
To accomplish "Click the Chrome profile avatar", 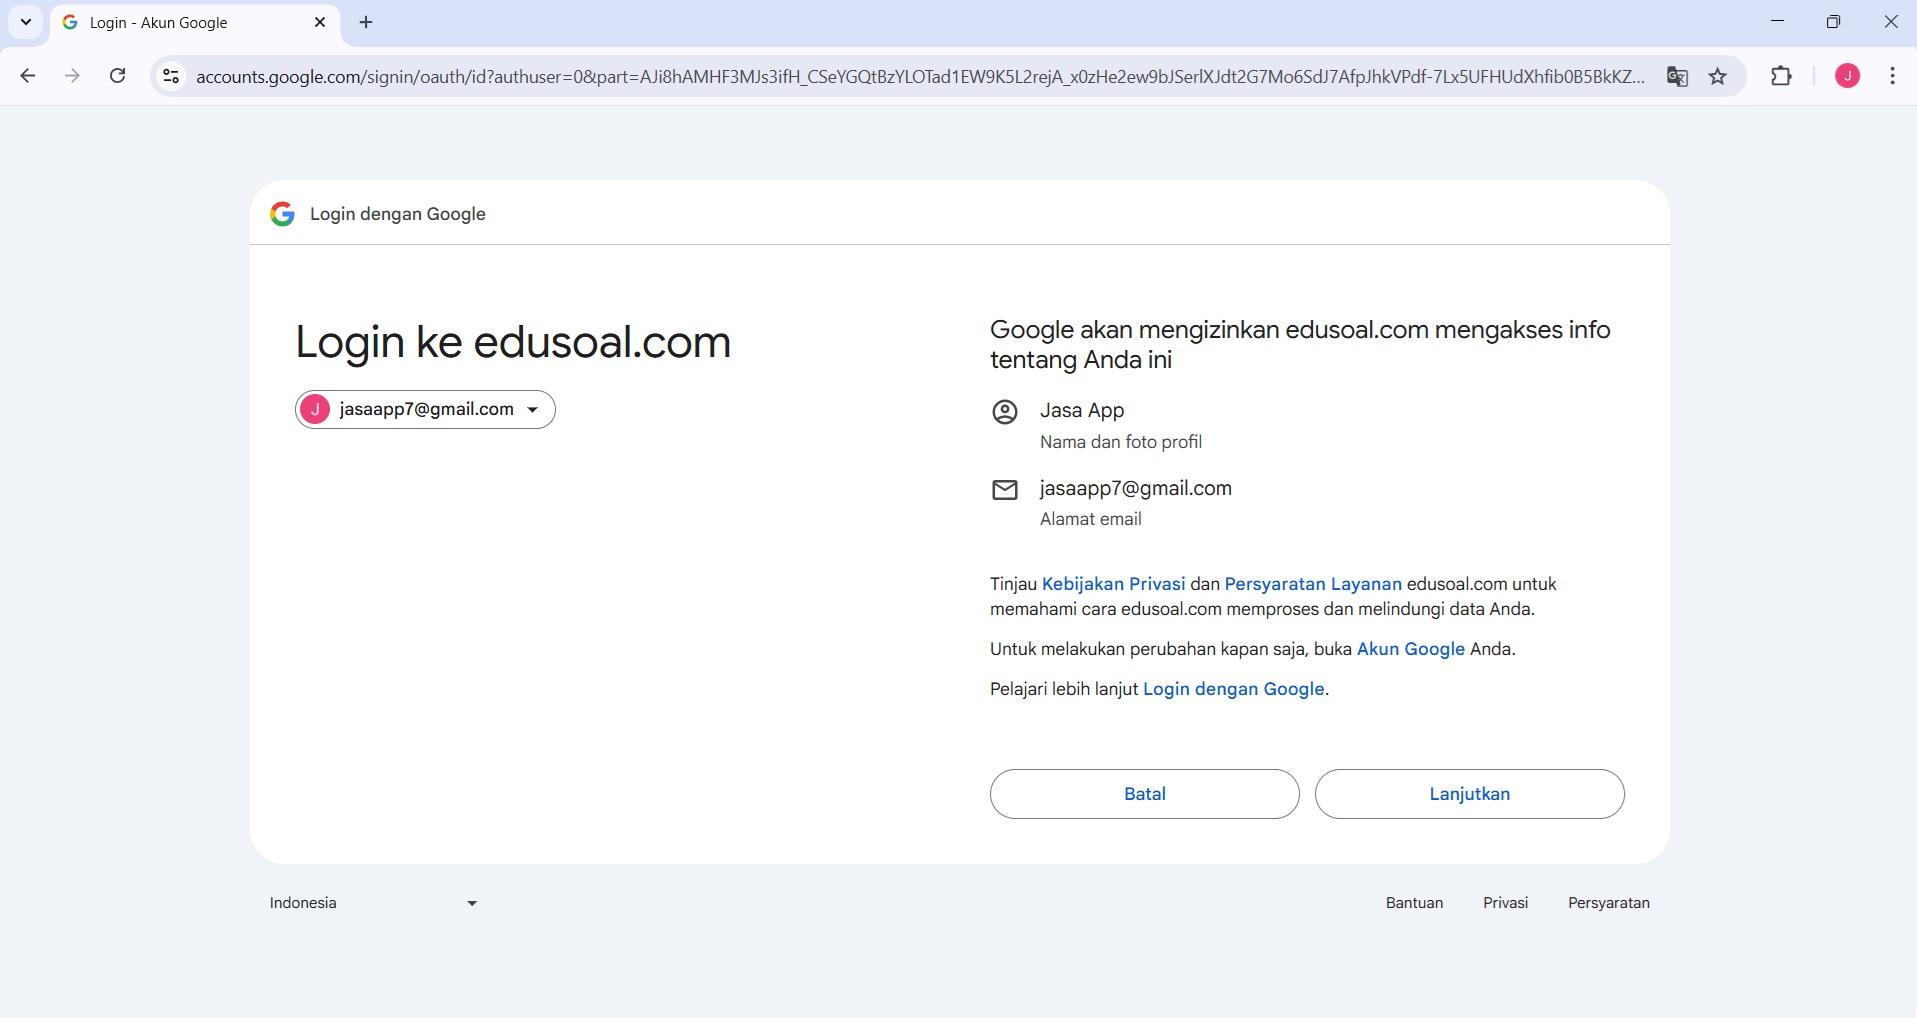I will pos(1847,76).
